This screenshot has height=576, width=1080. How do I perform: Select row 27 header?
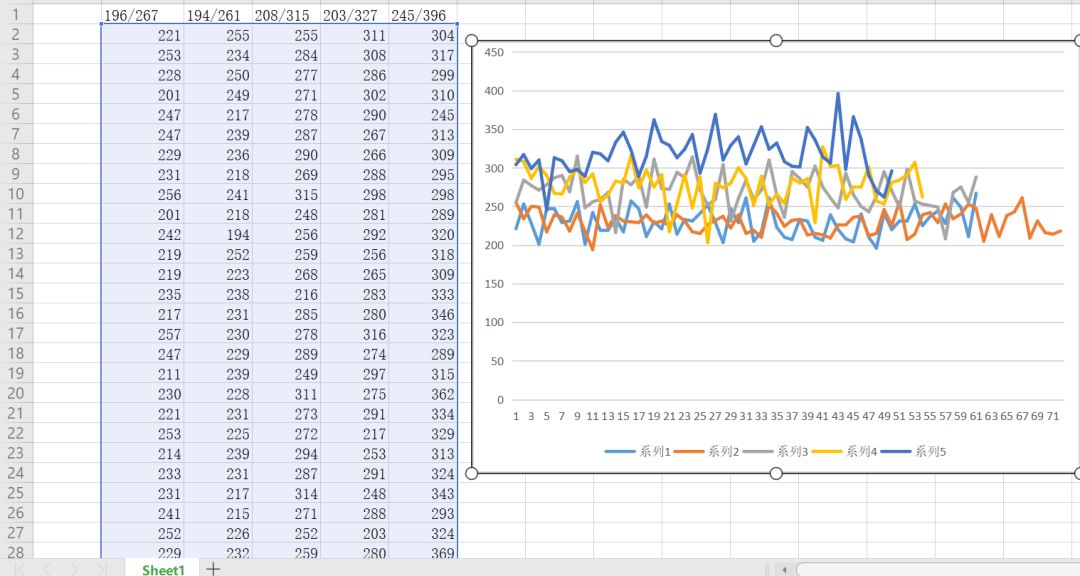pos(16,533)
